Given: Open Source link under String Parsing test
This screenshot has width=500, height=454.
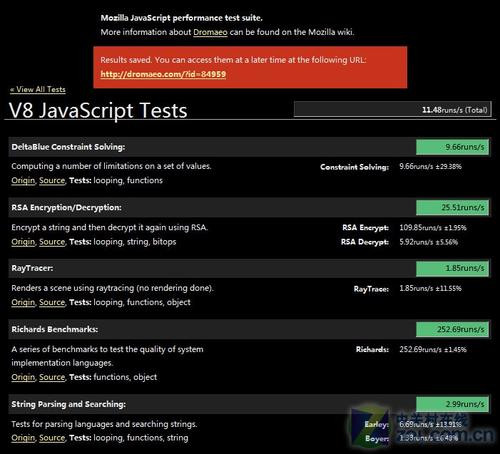Looking at the screenshot, I should [52, 438].
